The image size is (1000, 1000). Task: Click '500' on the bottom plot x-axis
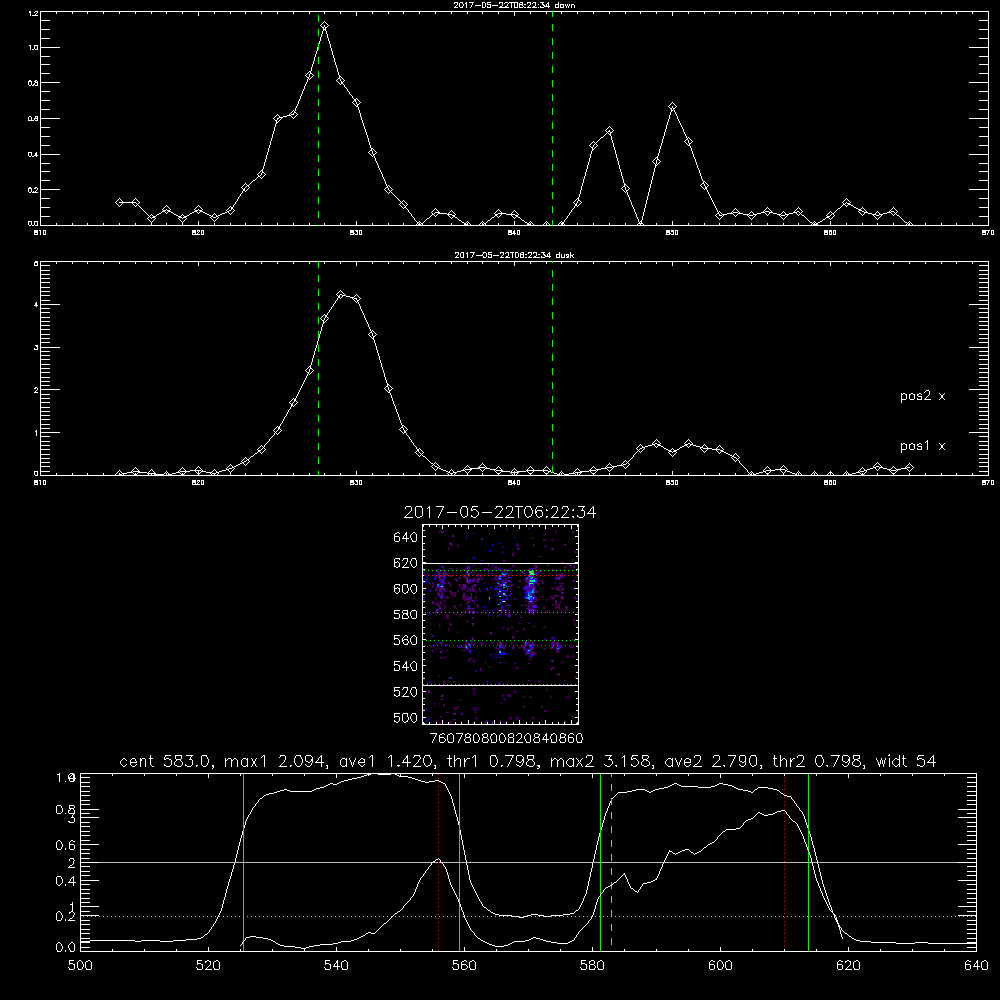[x=80, y=966]
